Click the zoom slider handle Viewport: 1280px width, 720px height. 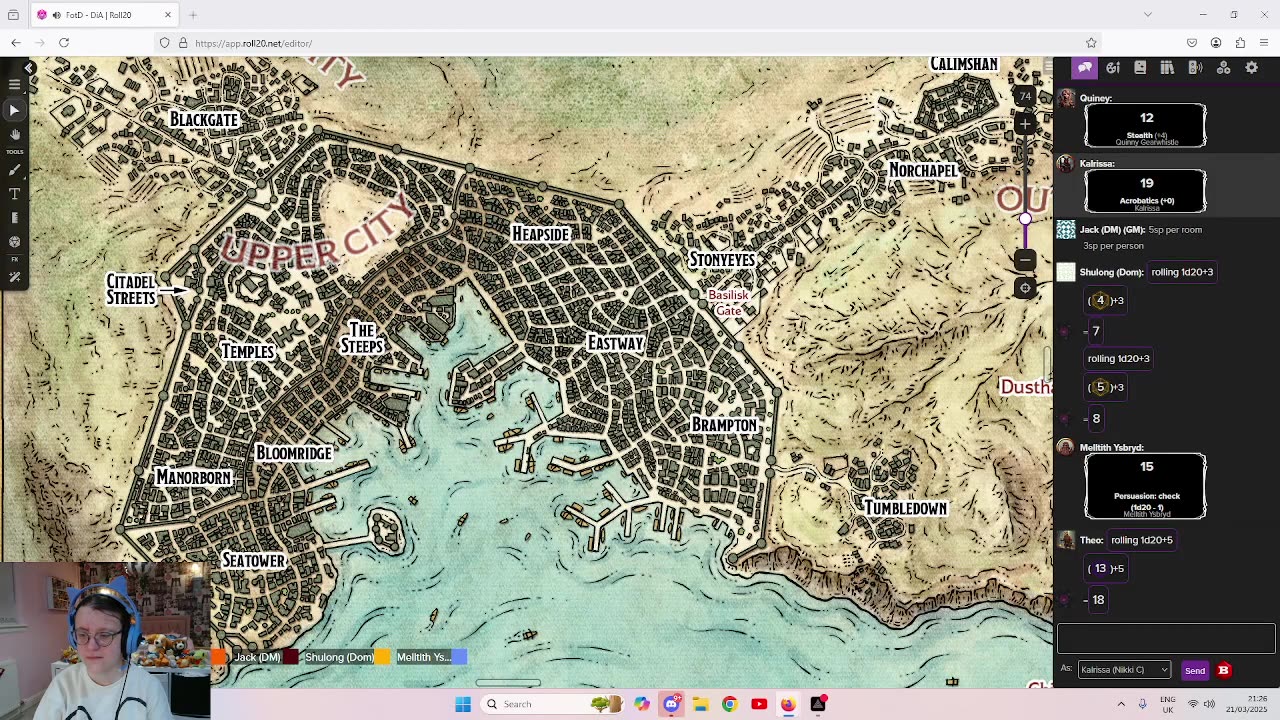coord(1025,218)
